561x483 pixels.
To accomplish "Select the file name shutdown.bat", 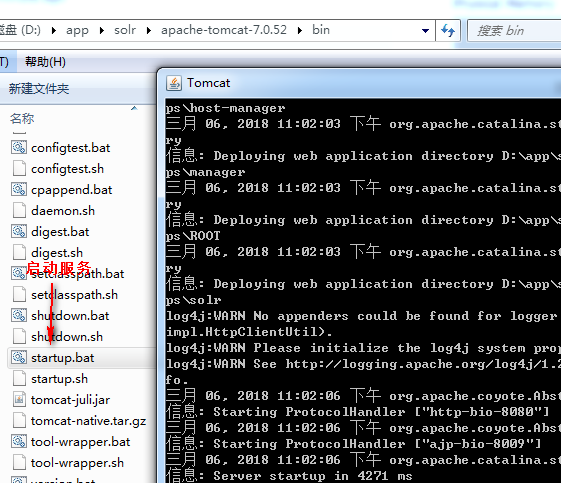I will pos(70,316).
